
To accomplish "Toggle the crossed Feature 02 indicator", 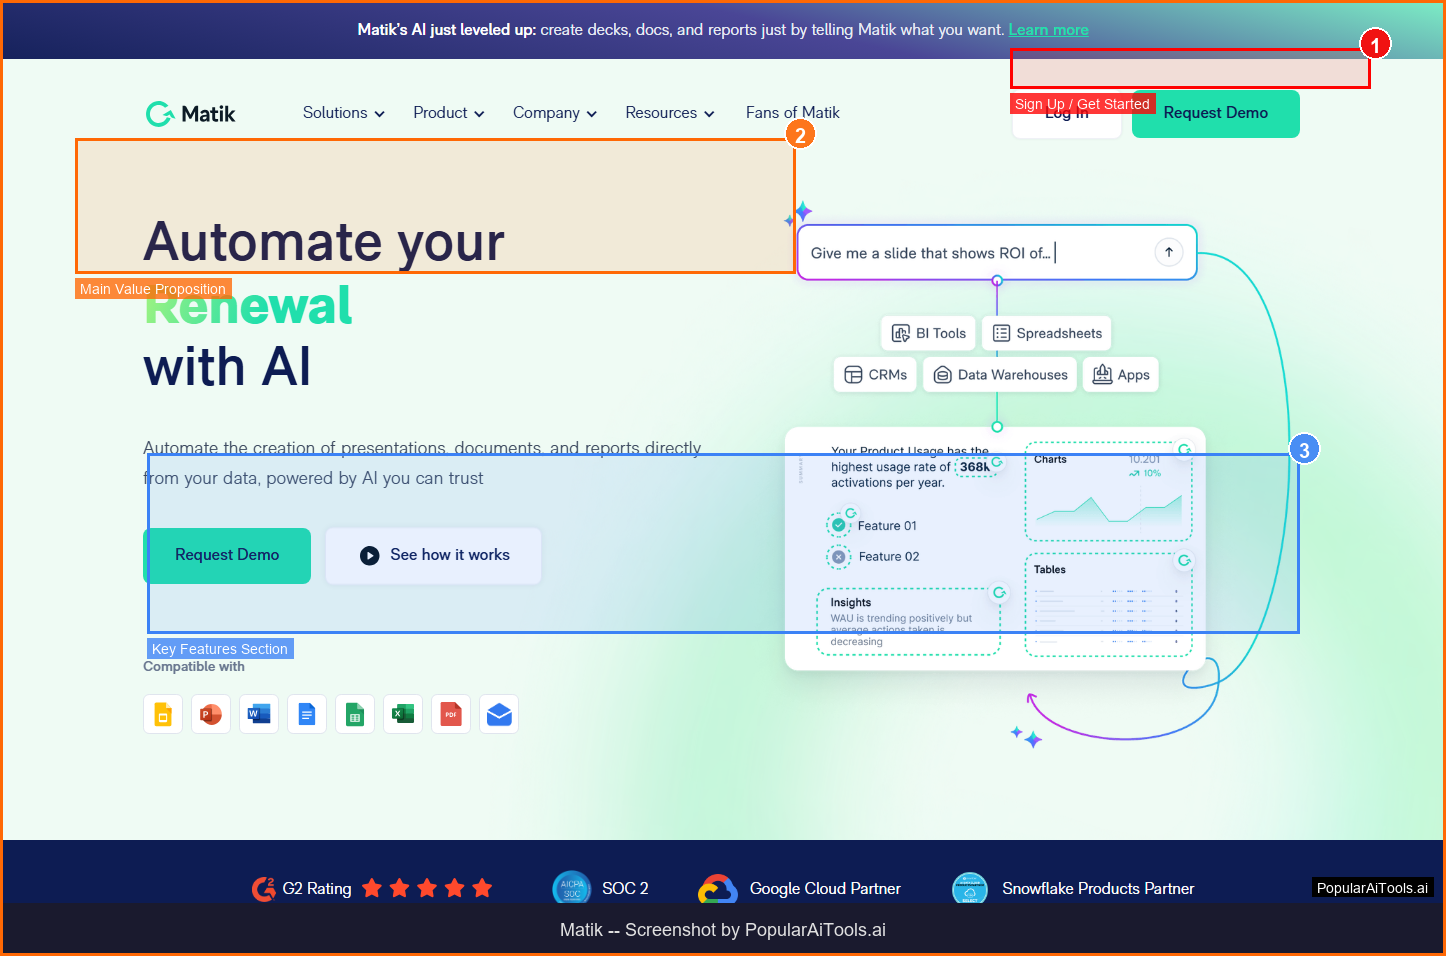I will tap(839, 557).
